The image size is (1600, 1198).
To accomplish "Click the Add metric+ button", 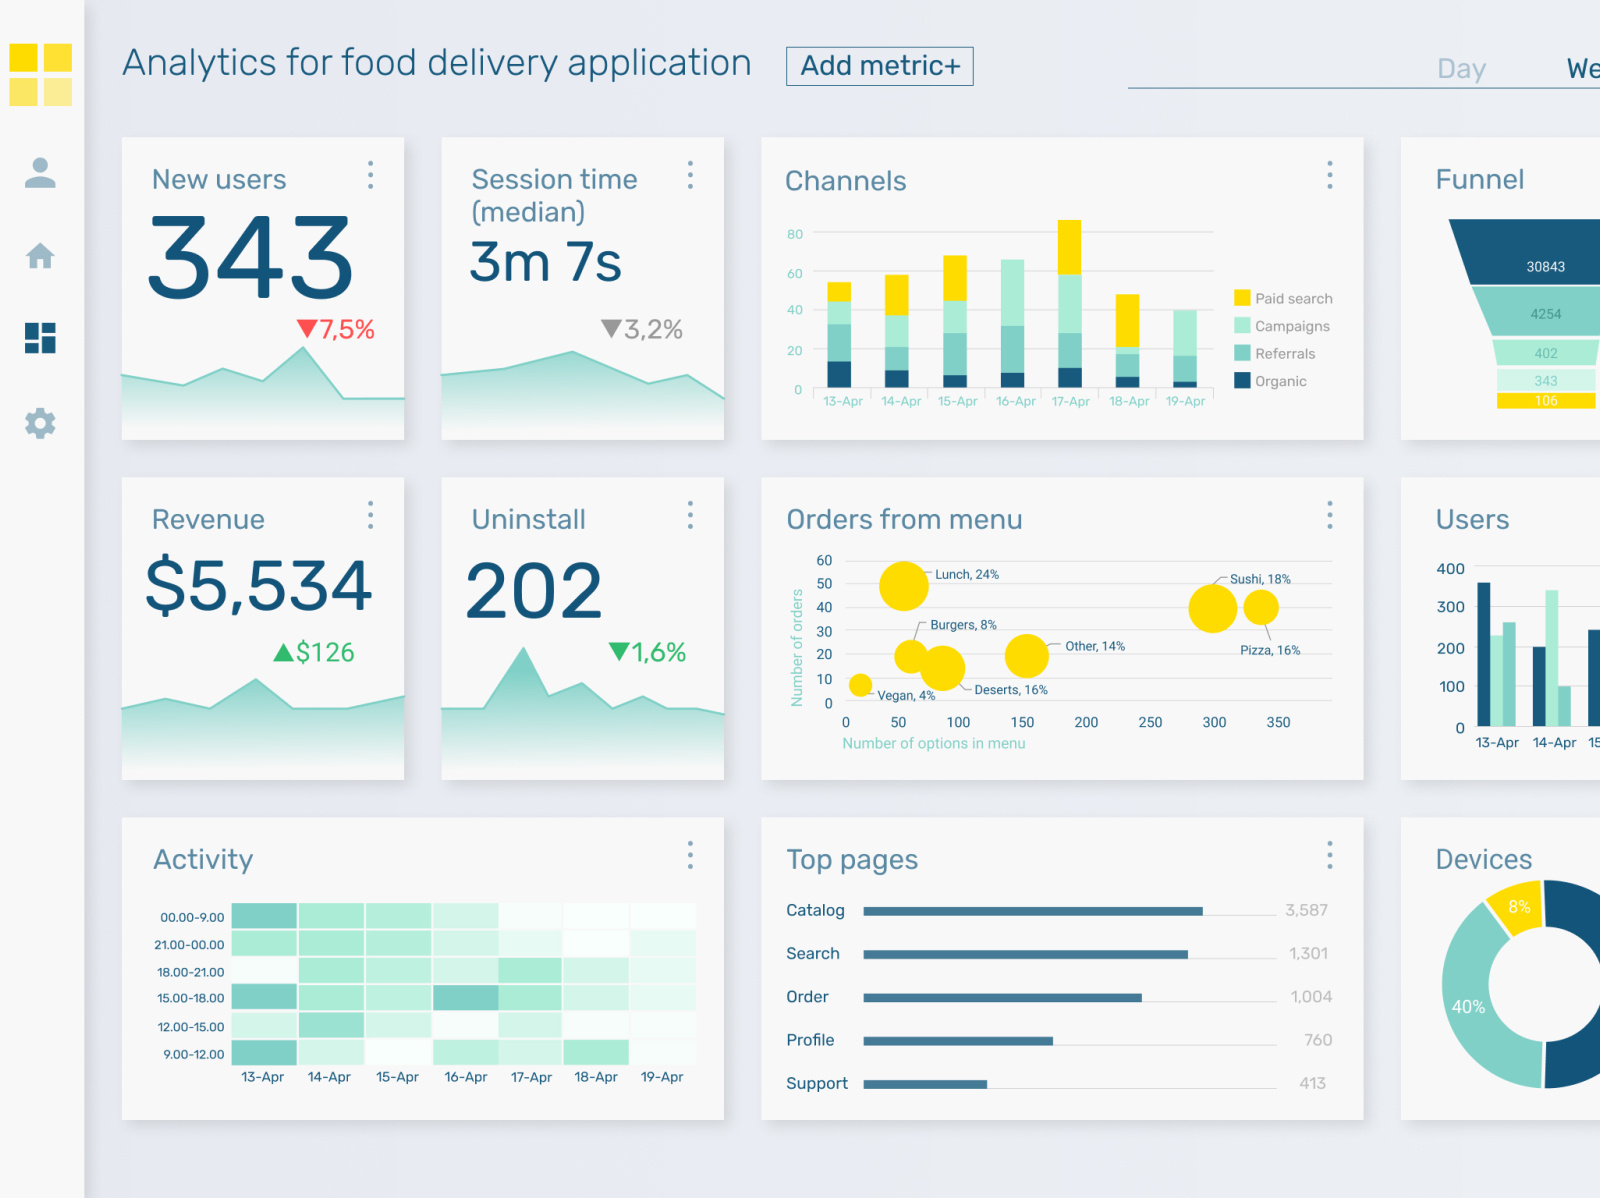I will tap(879, 66).
